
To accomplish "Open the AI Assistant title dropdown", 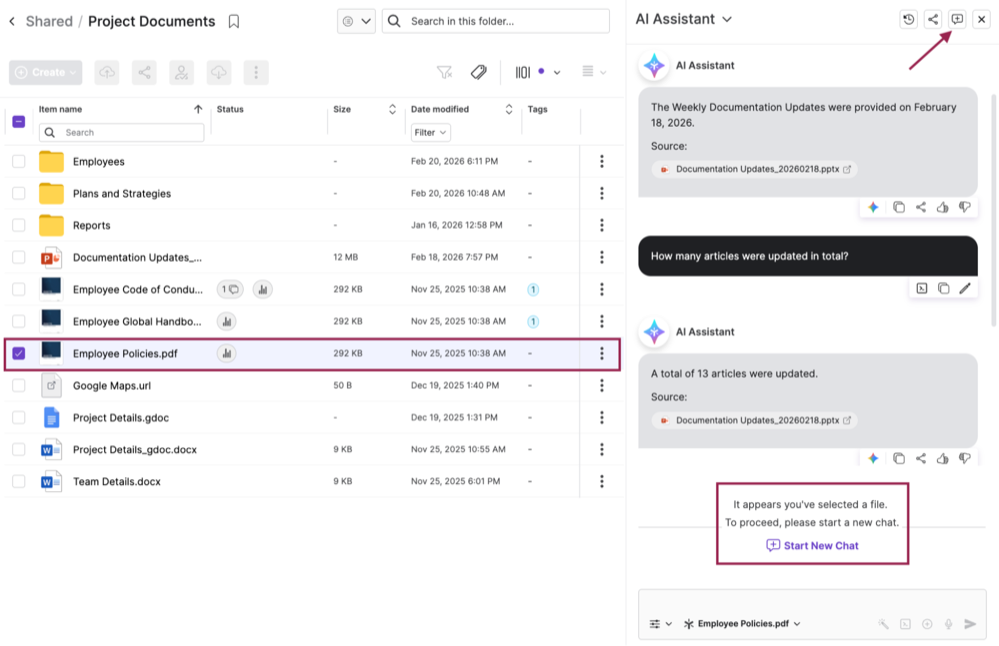I will tap(727, 19).
